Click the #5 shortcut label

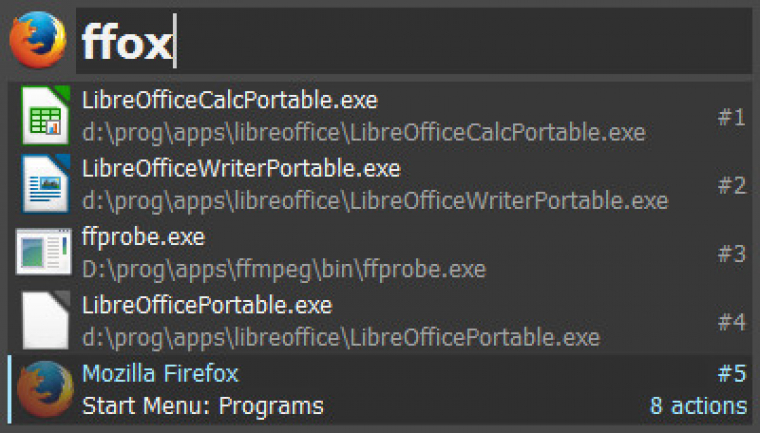[731, 373]
